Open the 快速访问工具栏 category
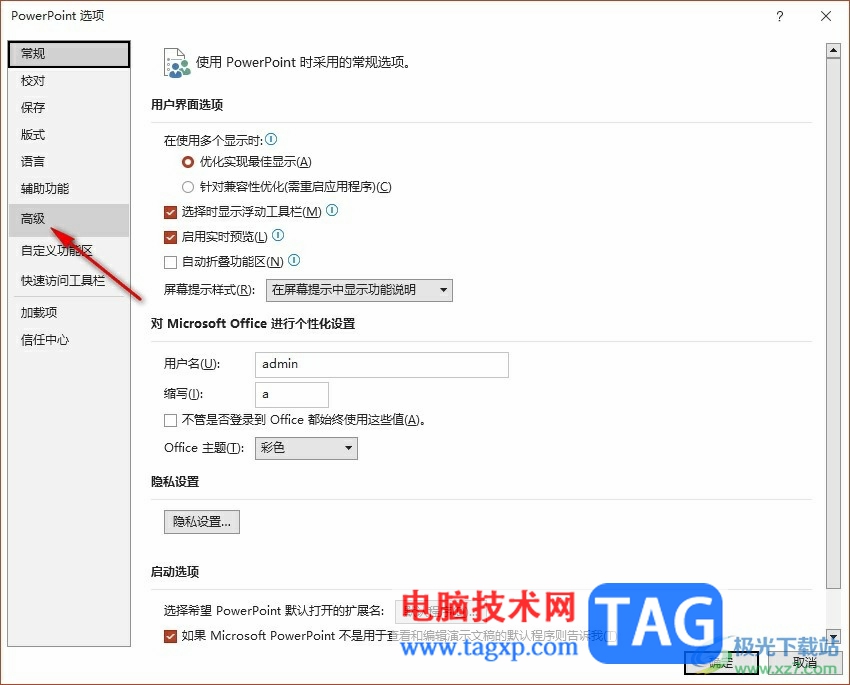Image resolution: width=850 pixels, height=685 pixels. tap(69, 281)
